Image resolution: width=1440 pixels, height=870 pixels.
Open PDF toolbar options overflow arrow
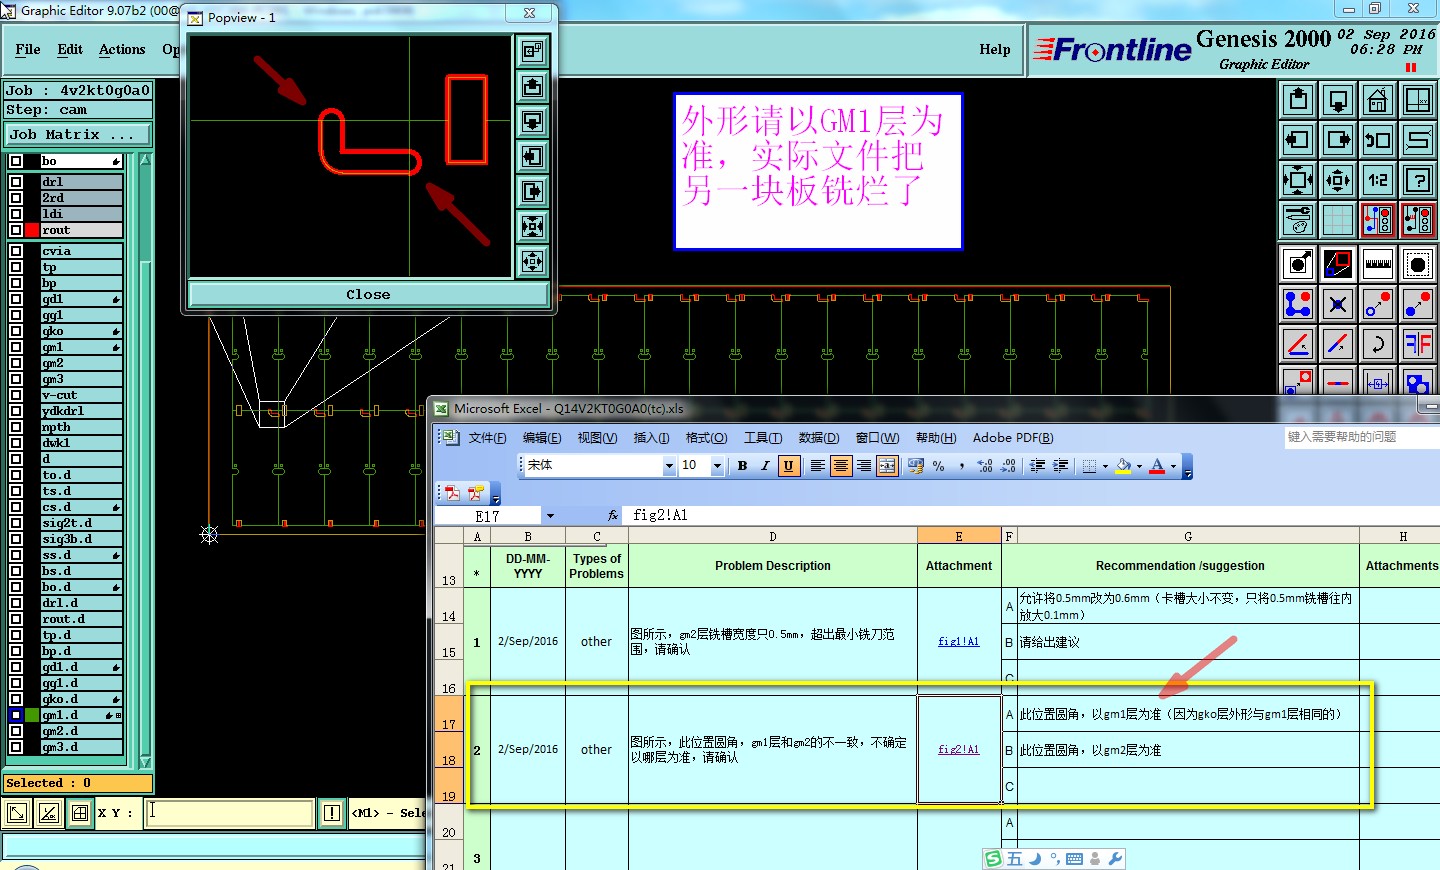tap(495, 494)
